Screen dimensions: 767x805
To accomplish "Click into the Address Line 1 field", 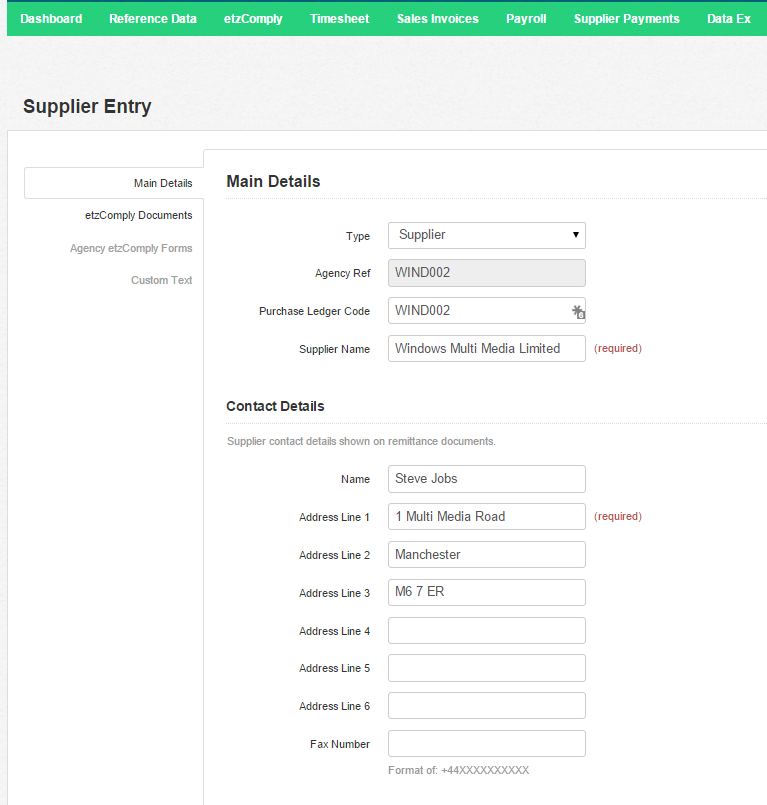I will tap(487, 516).
